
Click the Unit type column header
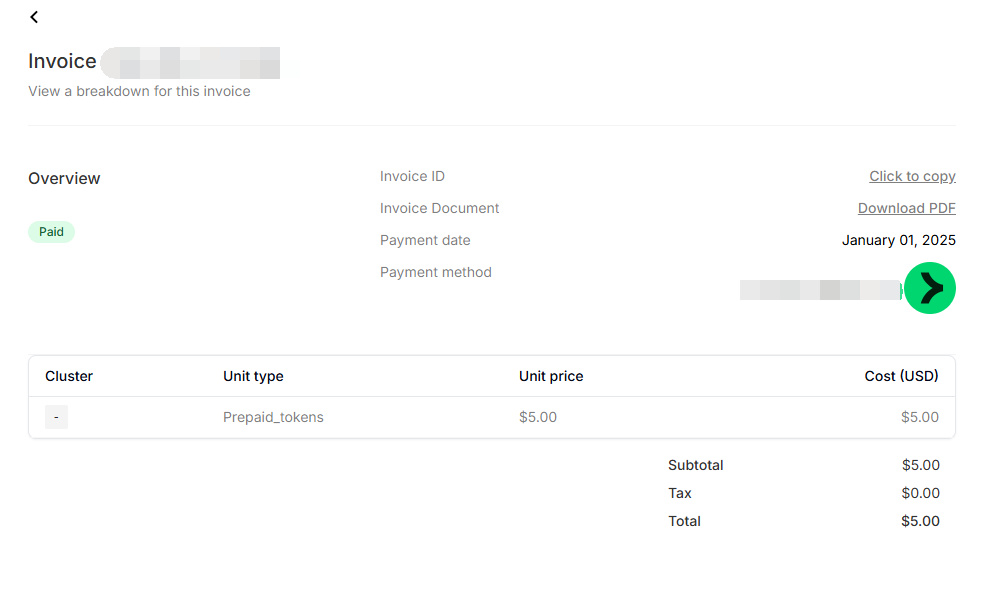point(253,376)
